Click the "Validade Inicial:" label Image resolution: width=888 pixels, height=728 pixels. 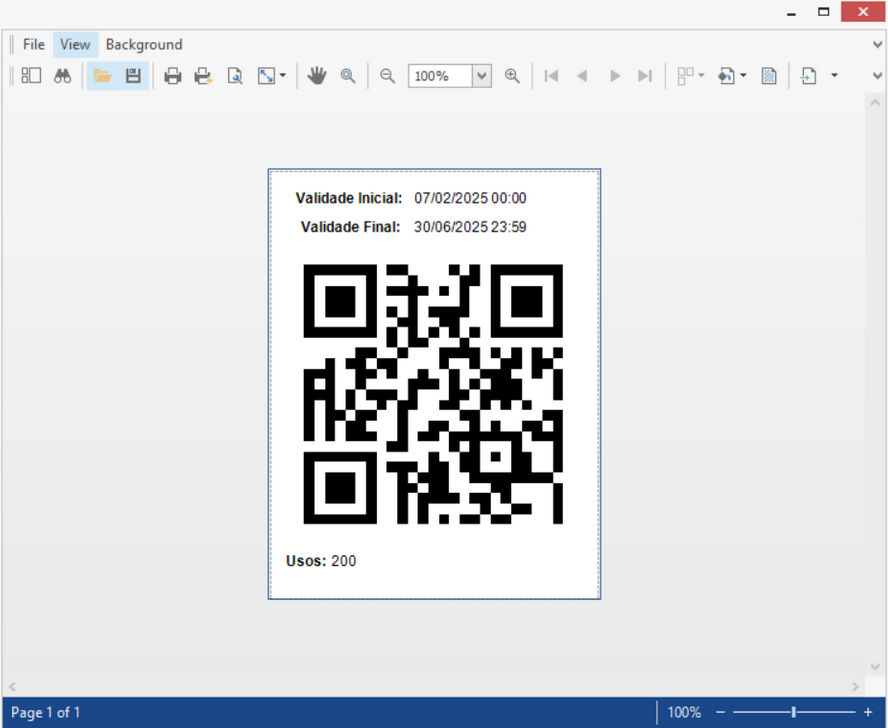coord(349,198)
